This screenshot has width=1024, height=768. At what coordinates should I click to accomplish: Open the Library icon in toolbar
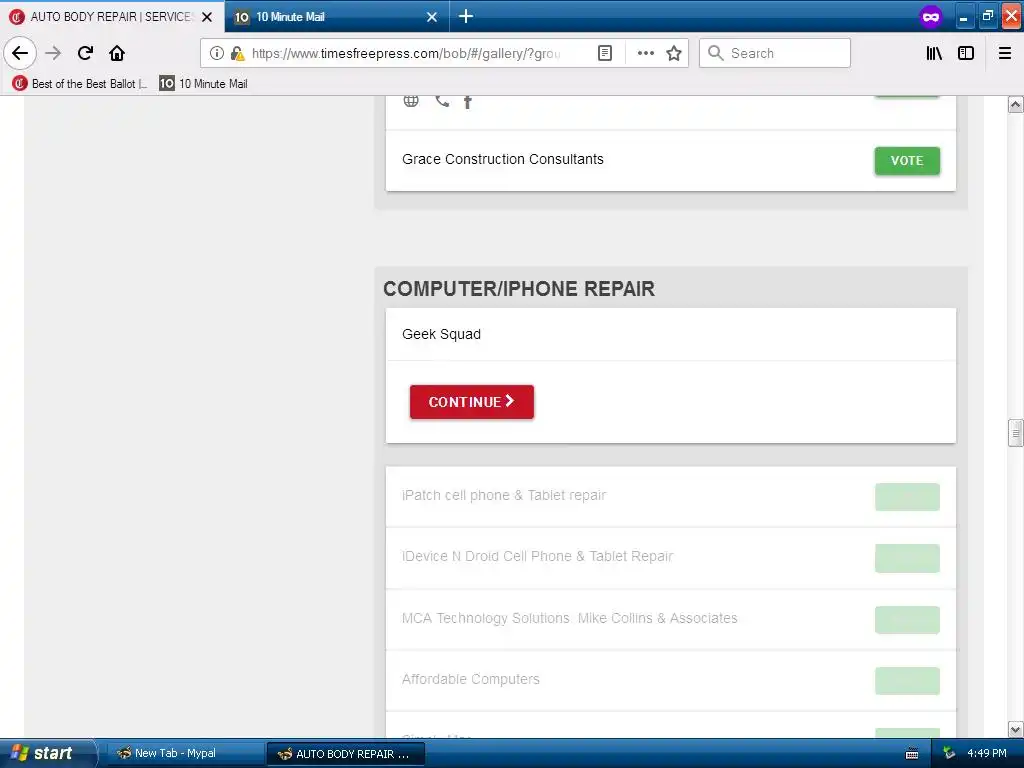(934, 53)
